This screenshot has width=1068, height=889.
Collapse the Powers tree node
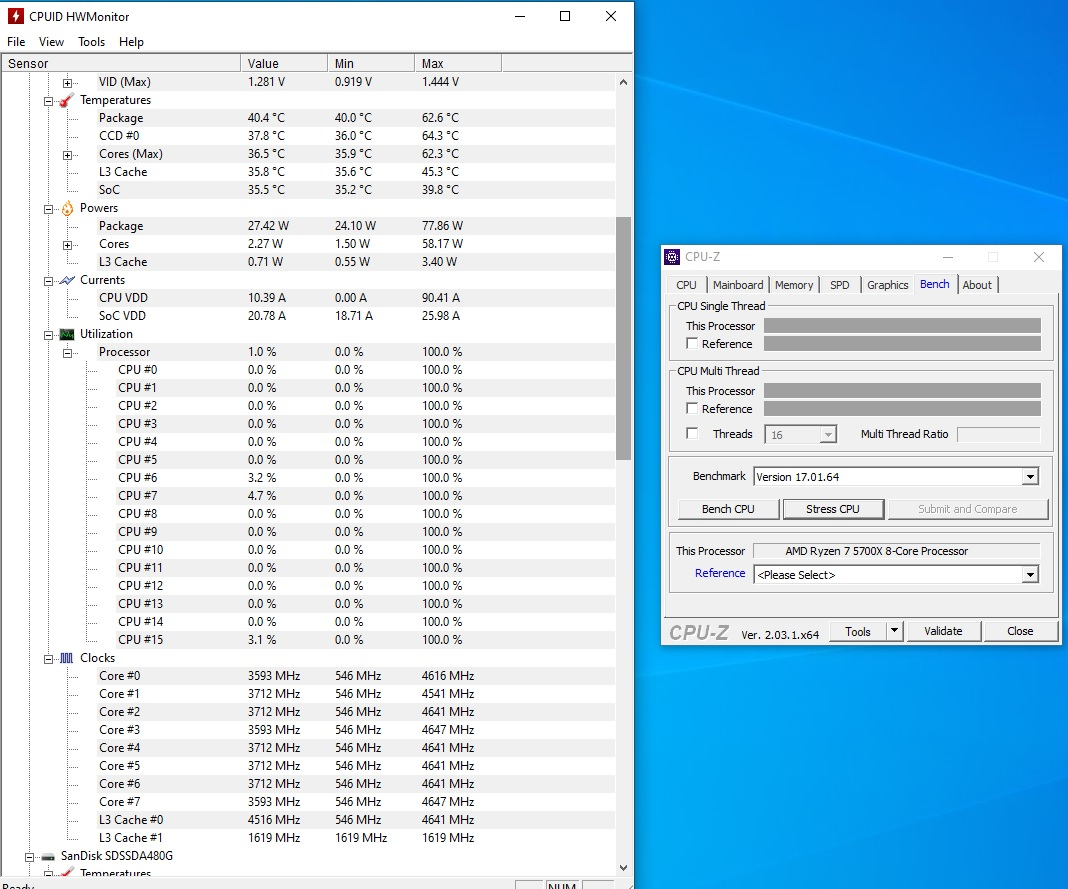point(48,209)
